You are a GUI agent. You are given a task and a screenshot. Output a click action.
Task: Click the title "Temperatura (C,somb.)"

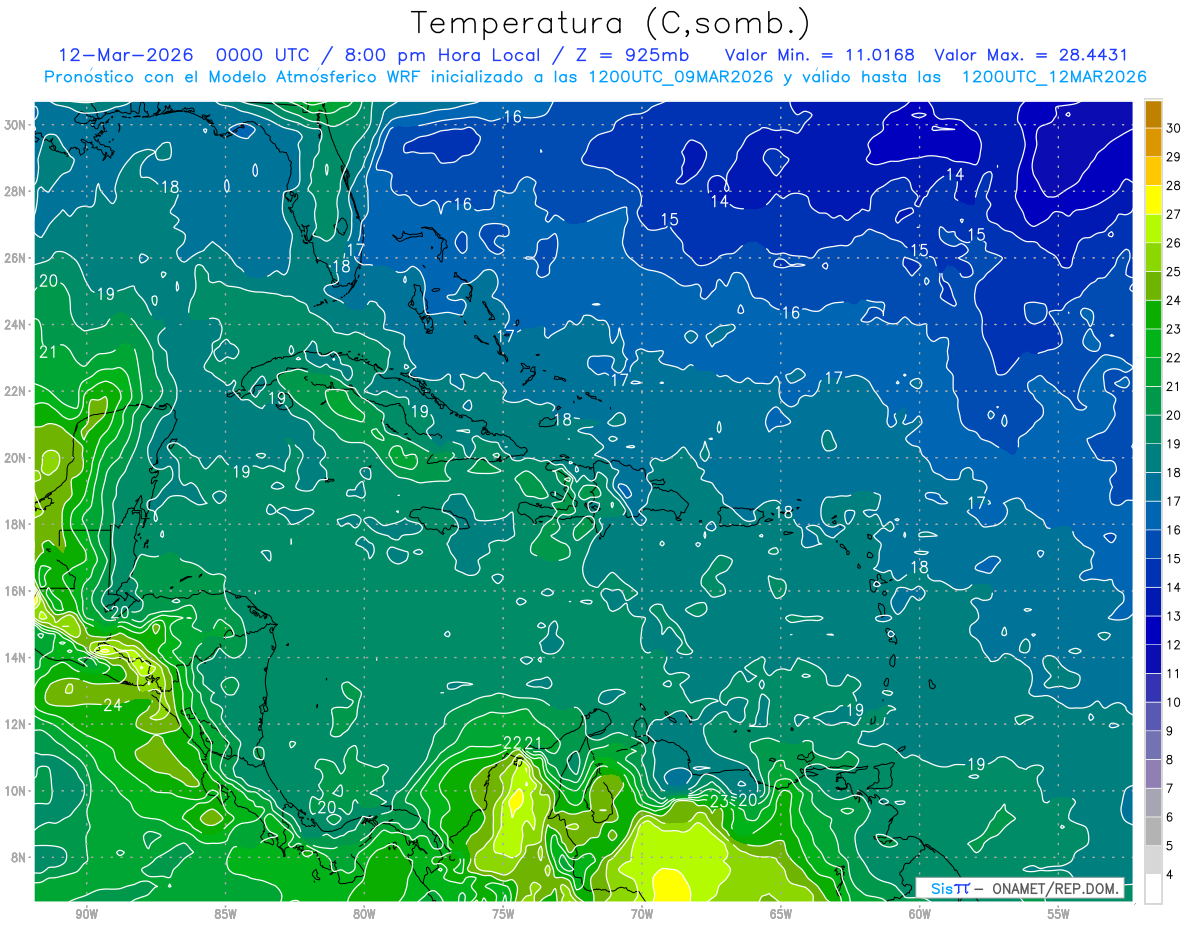coord(611,23)
